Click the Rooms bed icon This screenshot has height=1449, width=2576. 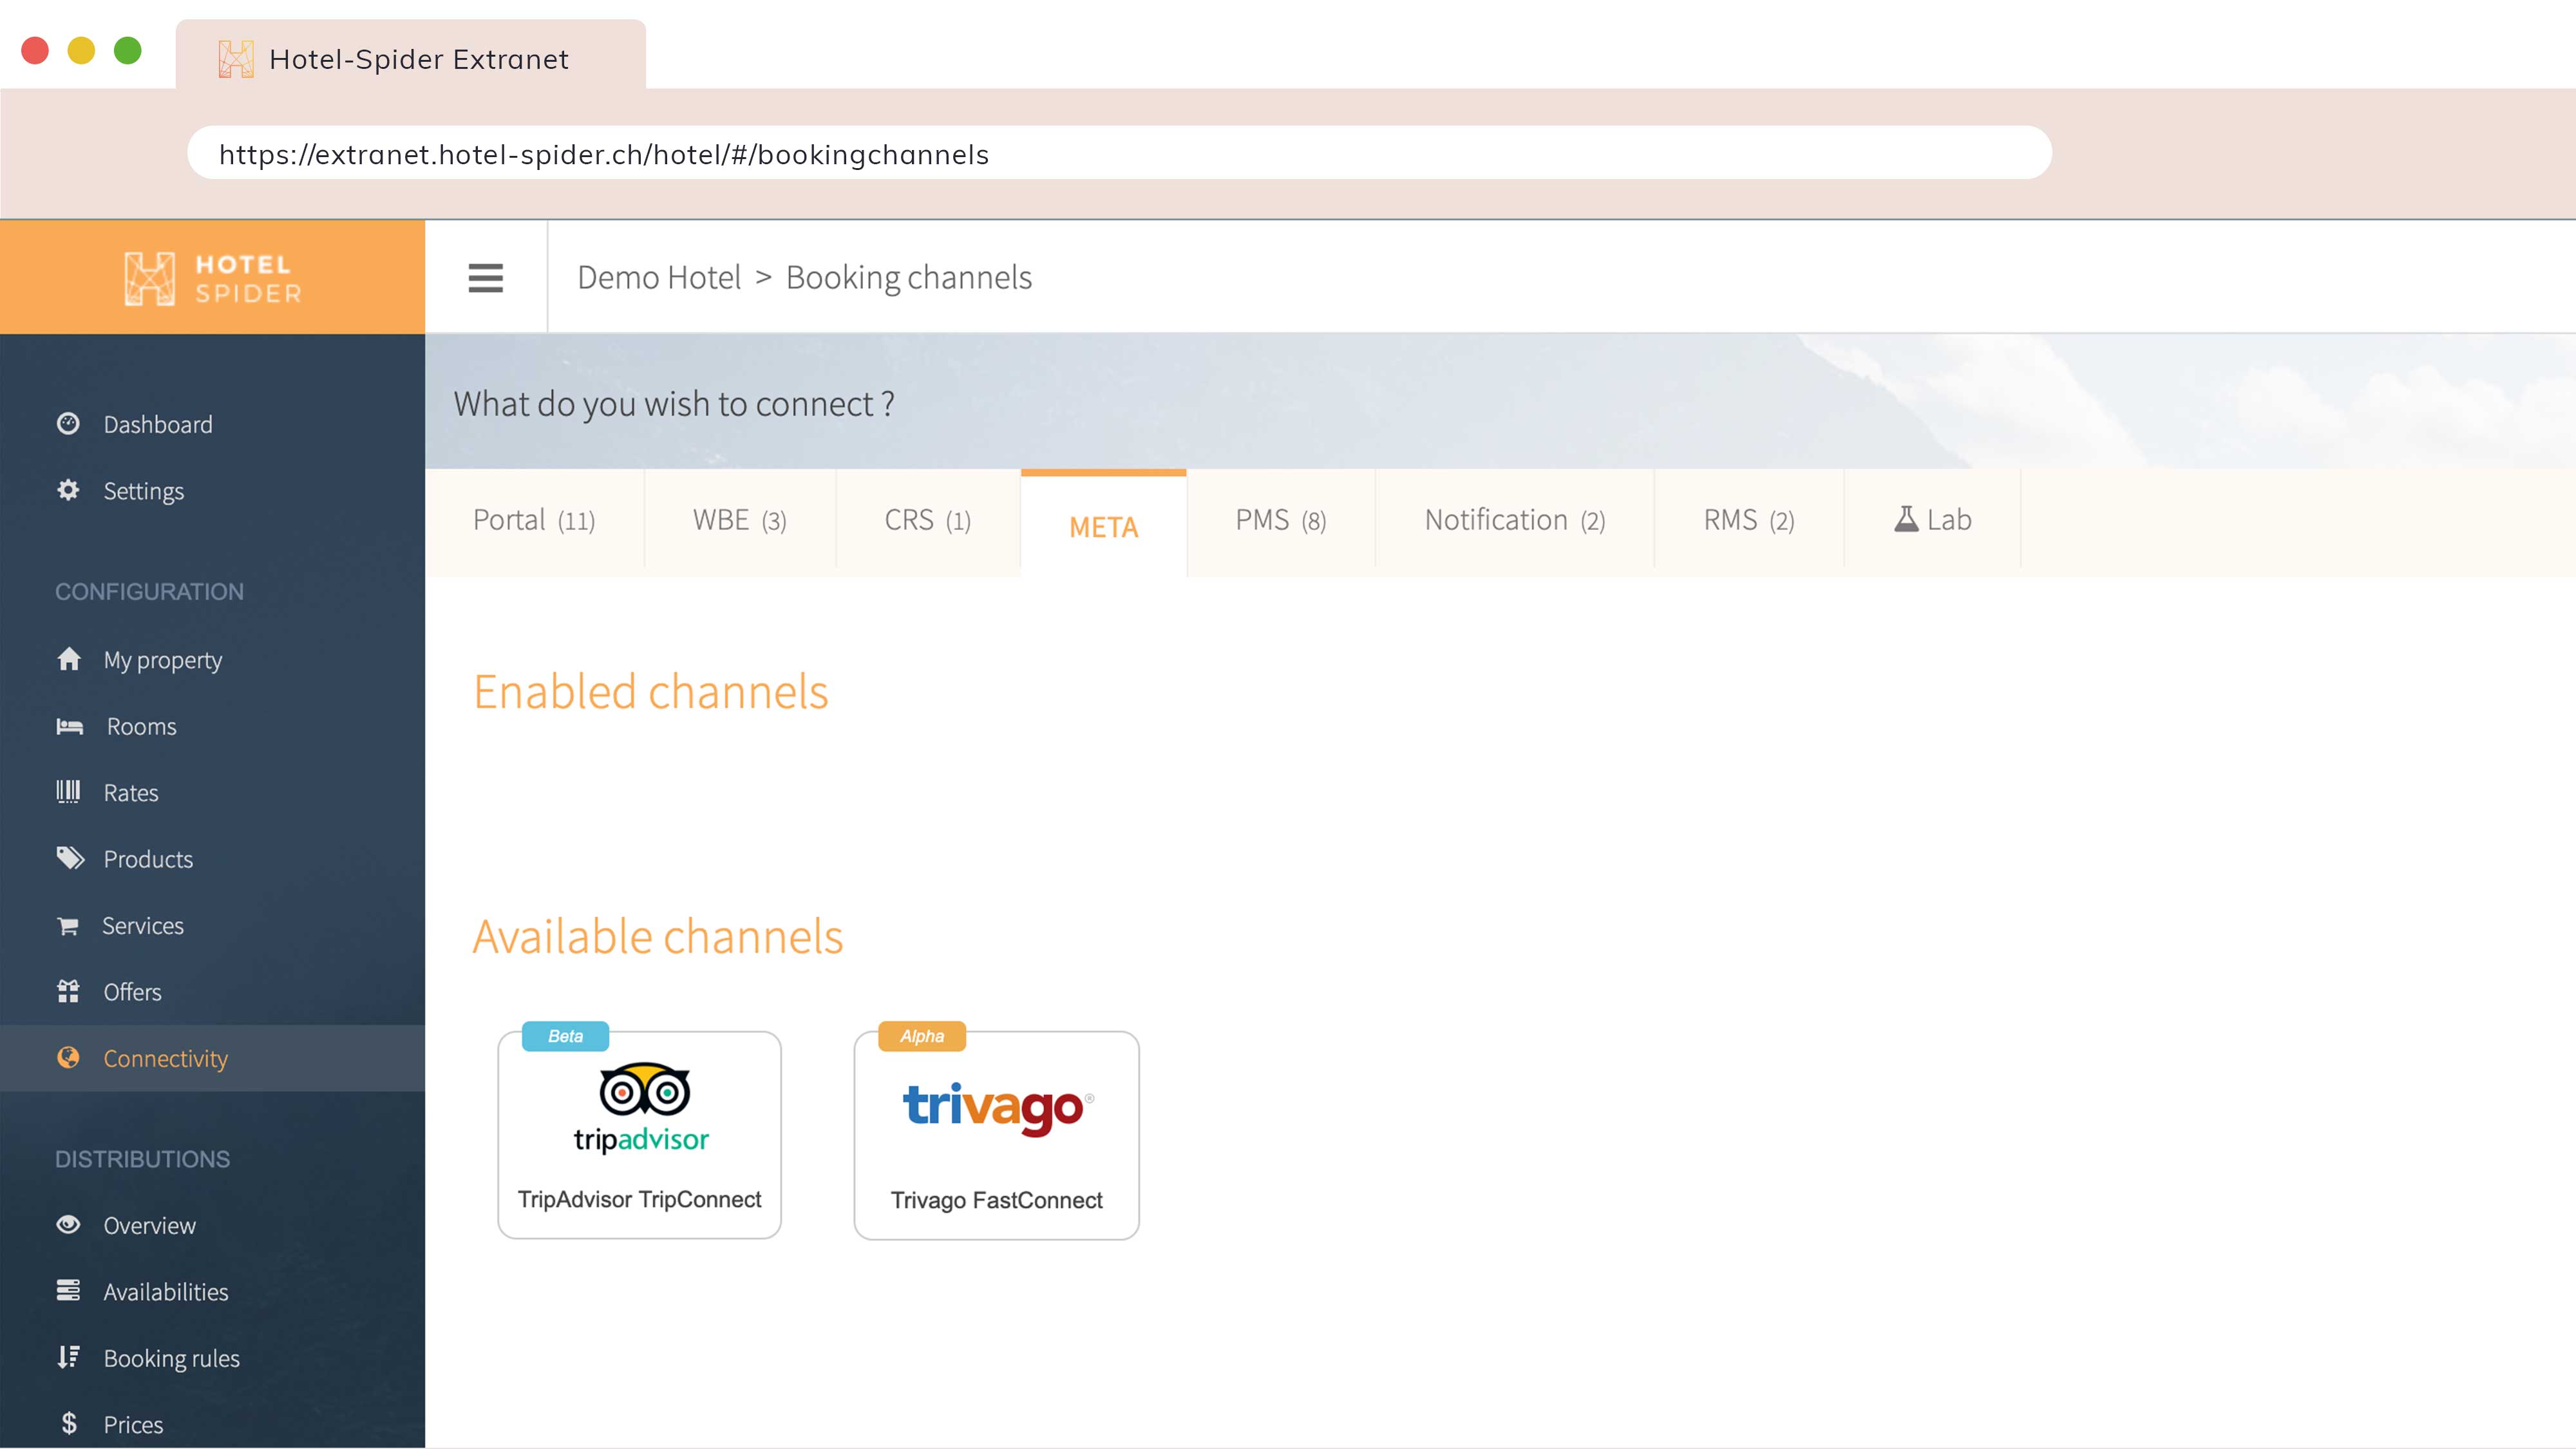click(x=69, y=726)
